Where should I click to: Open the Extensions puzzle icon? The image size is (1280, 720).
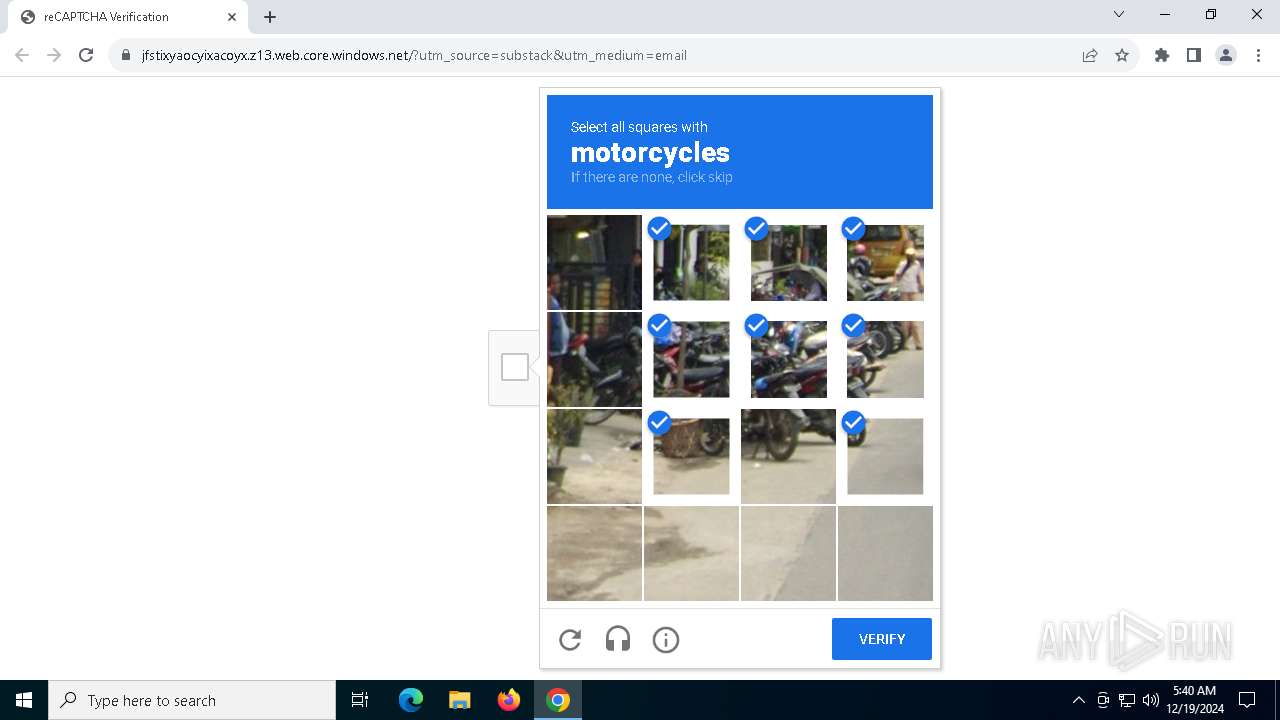(x=1162, y=55)
